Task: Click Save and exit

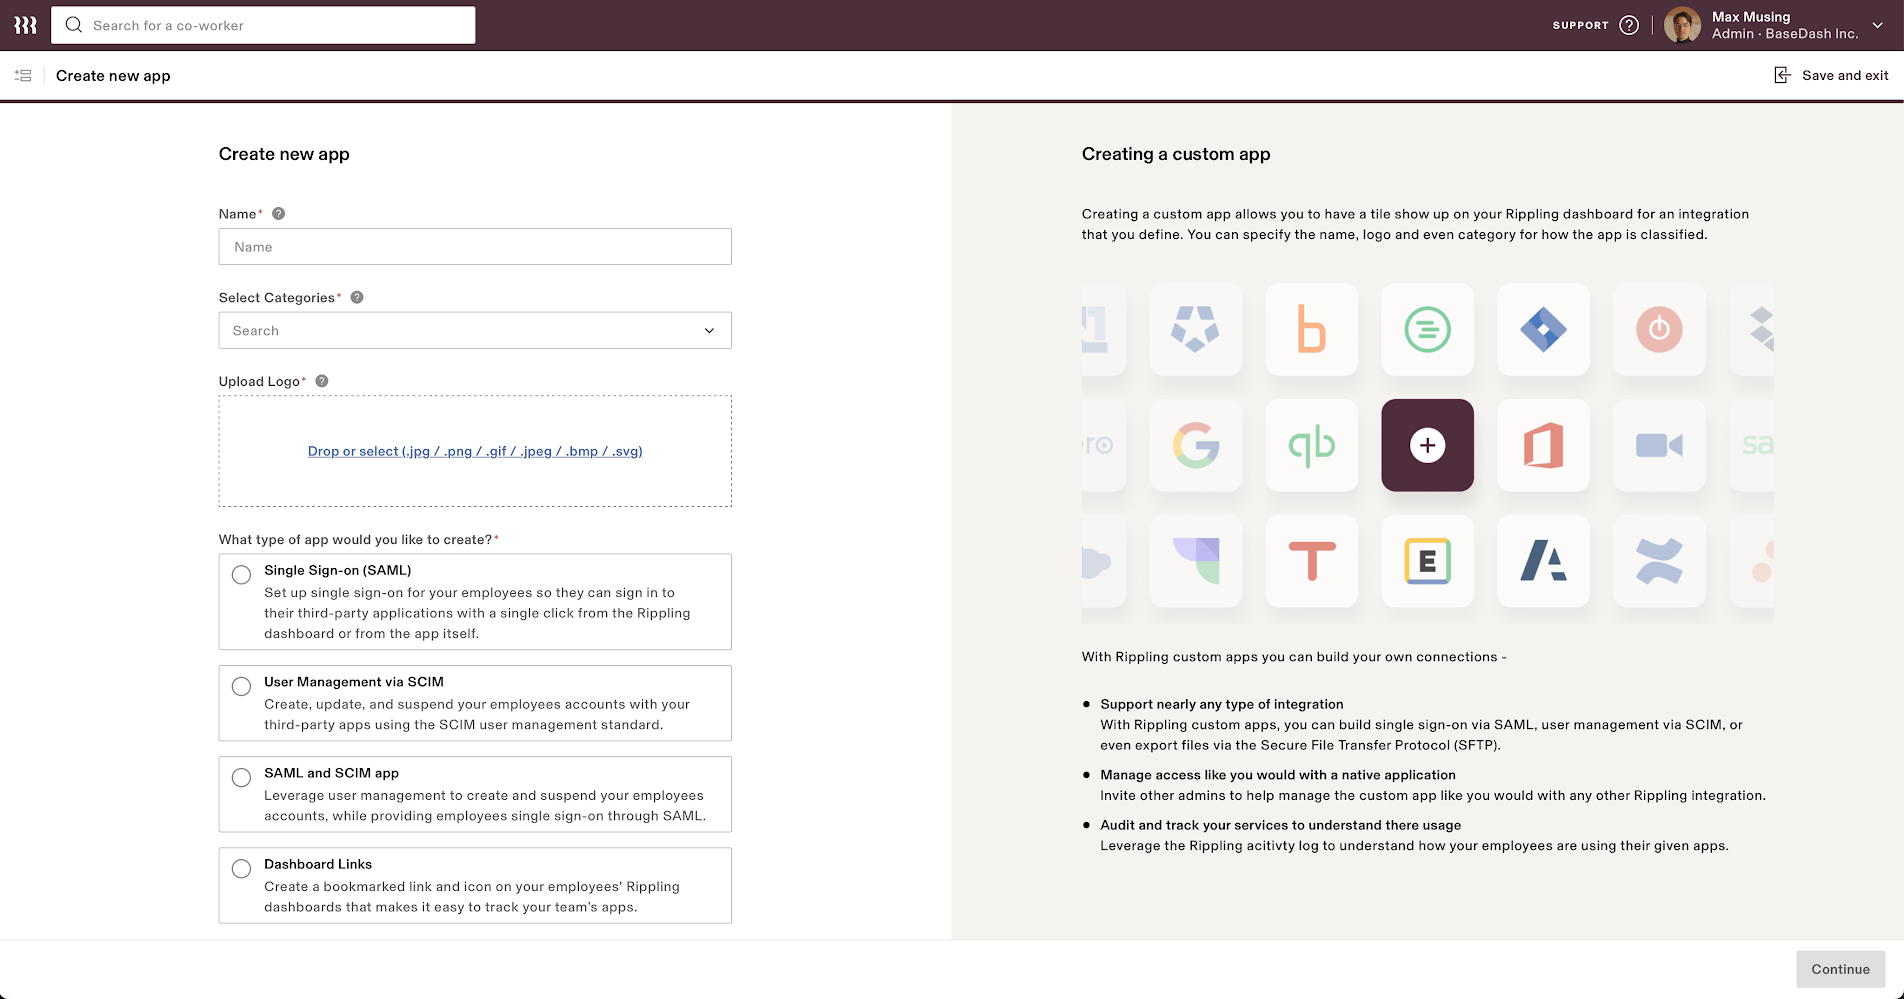Action: click(1843, 75)
